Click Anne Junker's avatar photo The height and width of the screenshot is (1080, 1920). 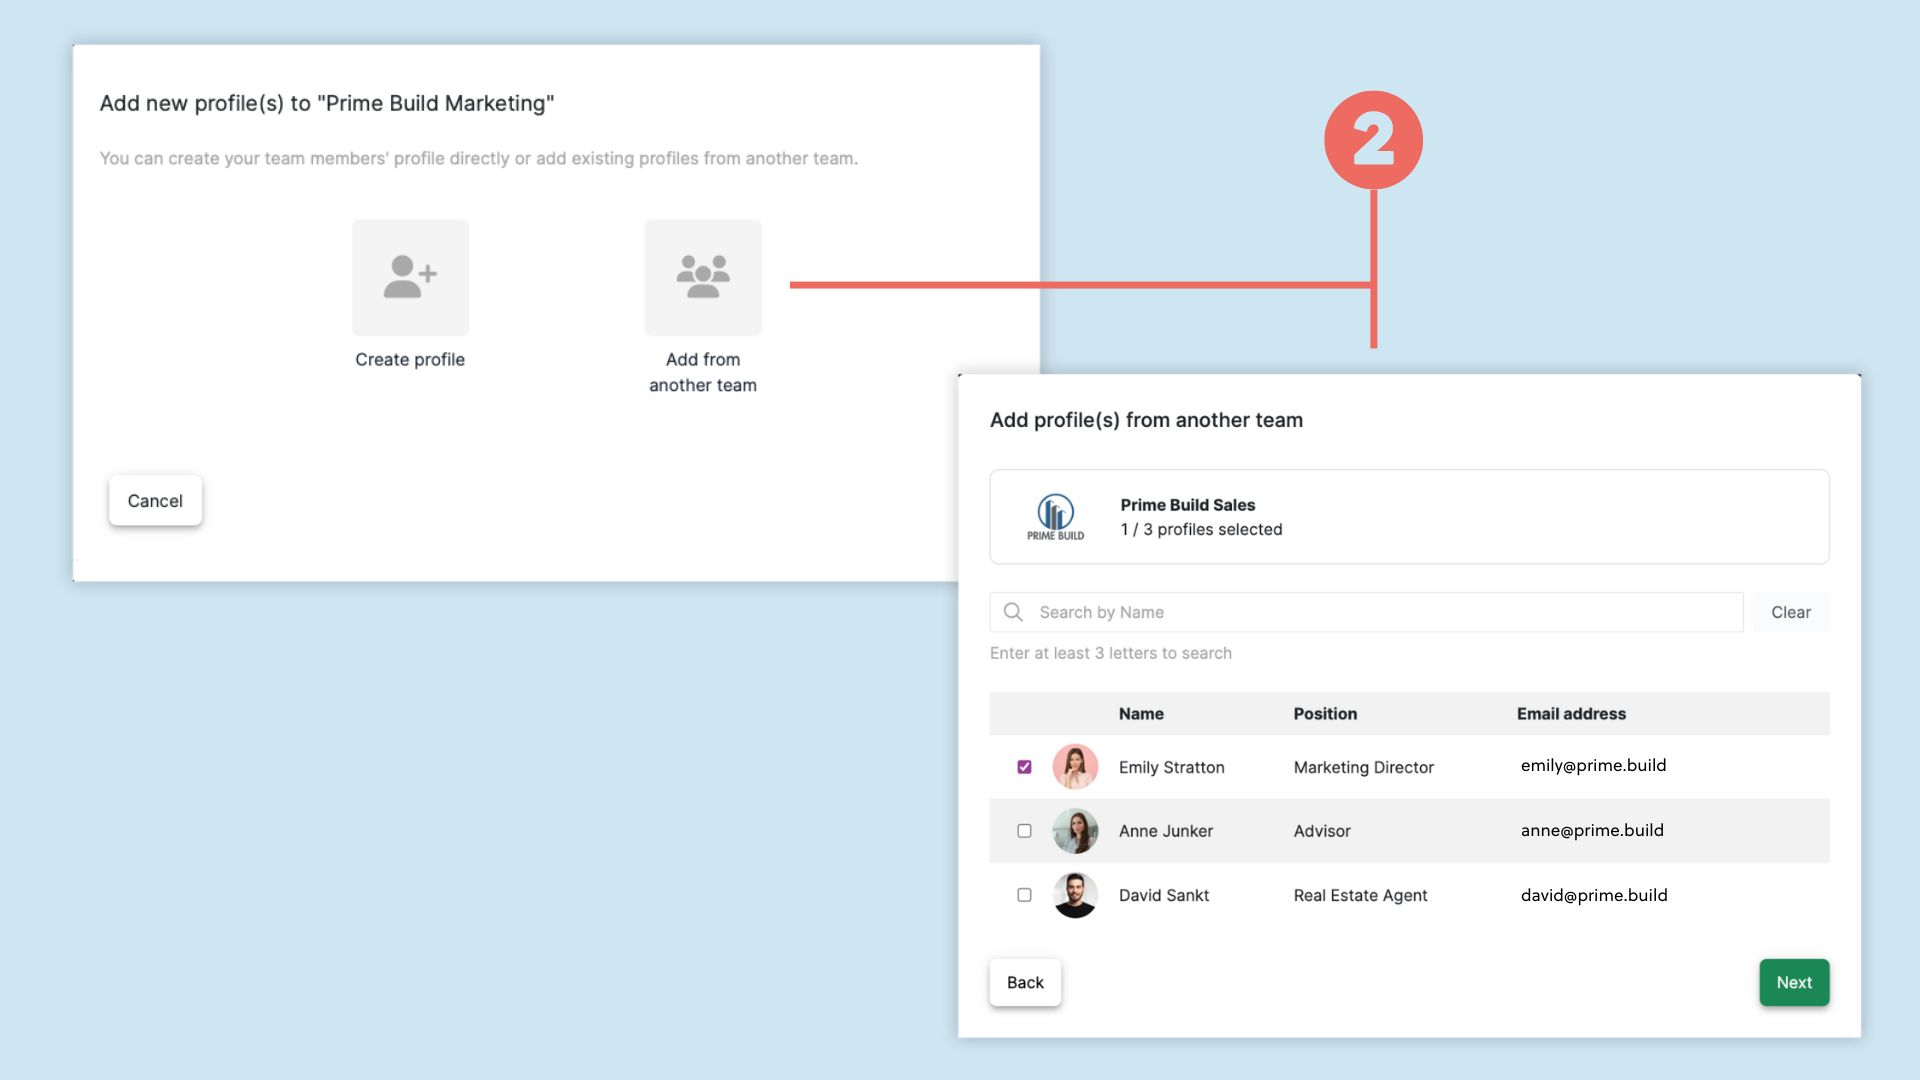click(x=1075, y=831)
